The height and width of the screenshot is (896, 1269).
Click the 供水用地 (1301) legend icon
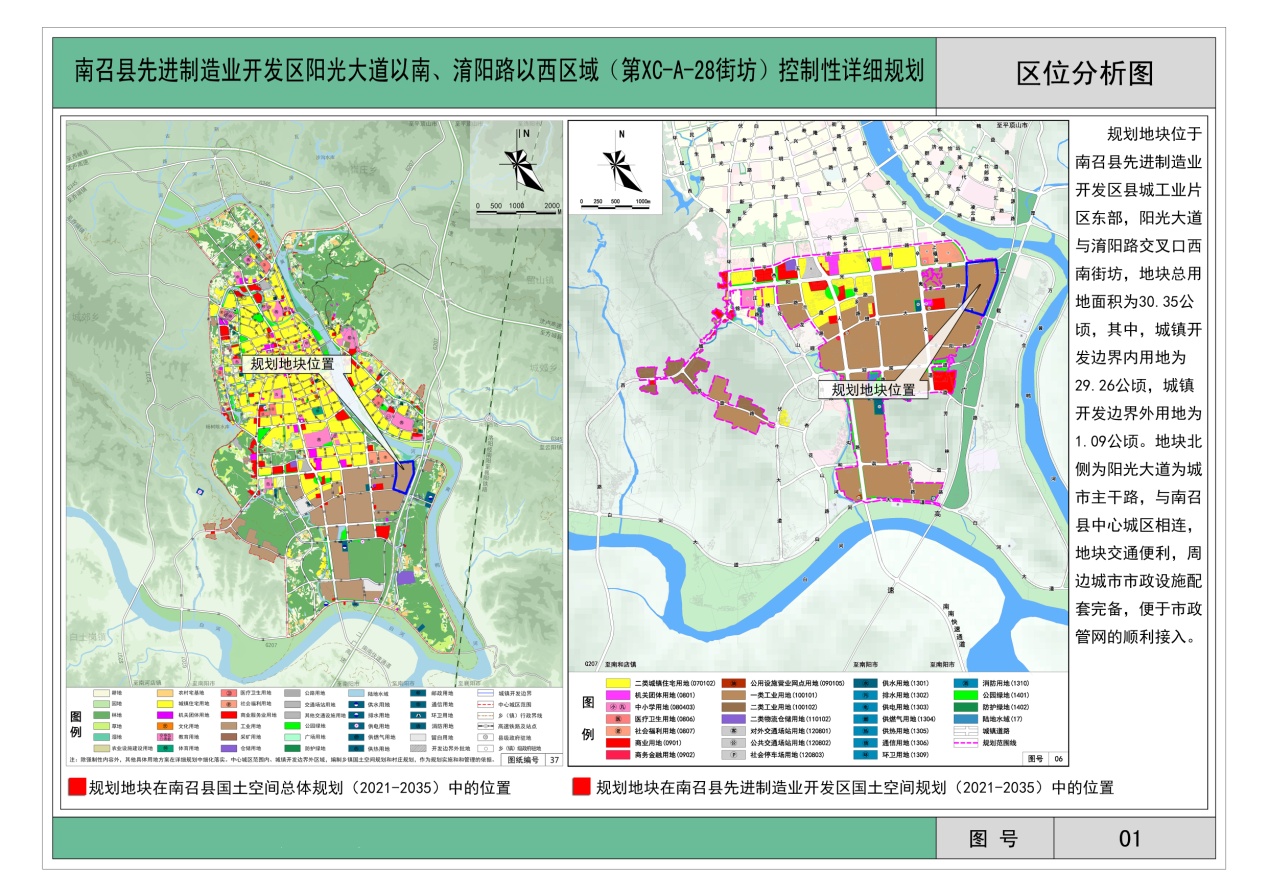pos(864,682)
